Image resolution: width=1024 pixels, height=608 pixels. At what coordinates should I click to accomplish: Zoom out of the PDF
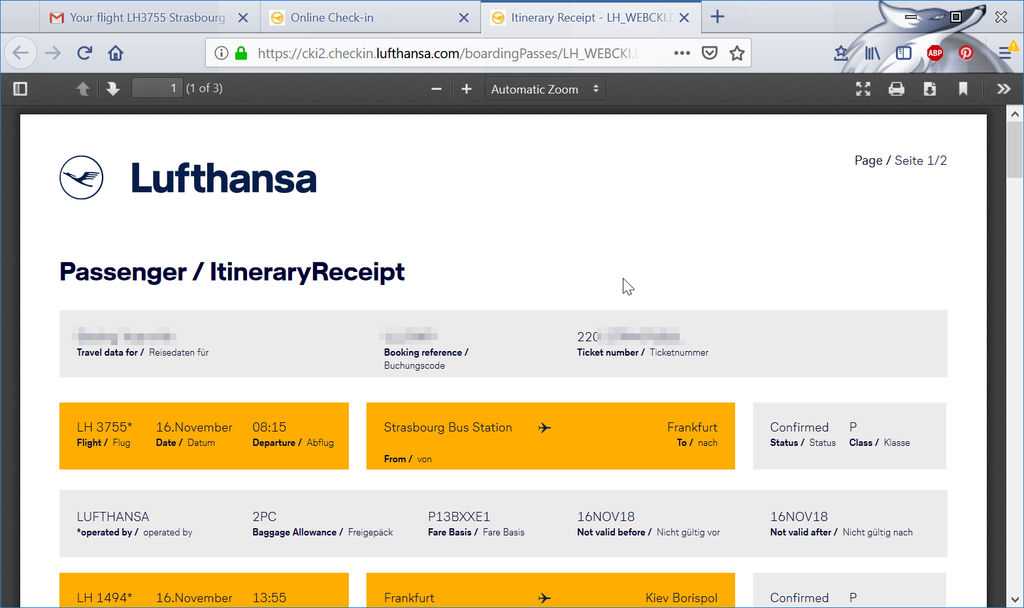pos(436,89)
